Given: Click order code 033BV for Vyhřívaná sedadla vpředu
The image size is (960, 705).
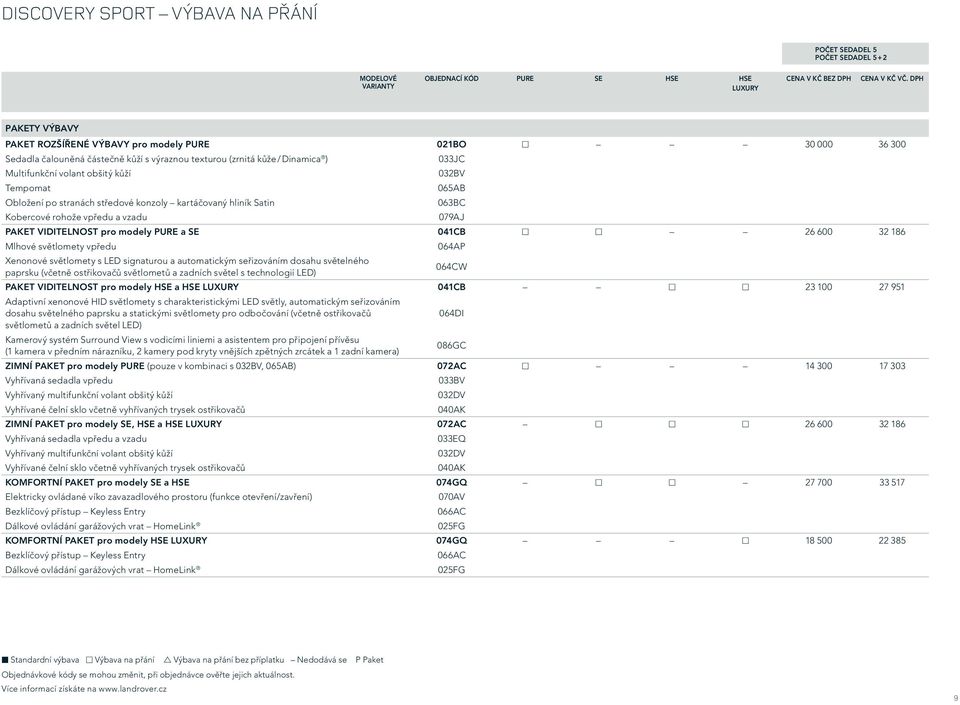Looking at the screenshot, I should [x=451, y=381].
